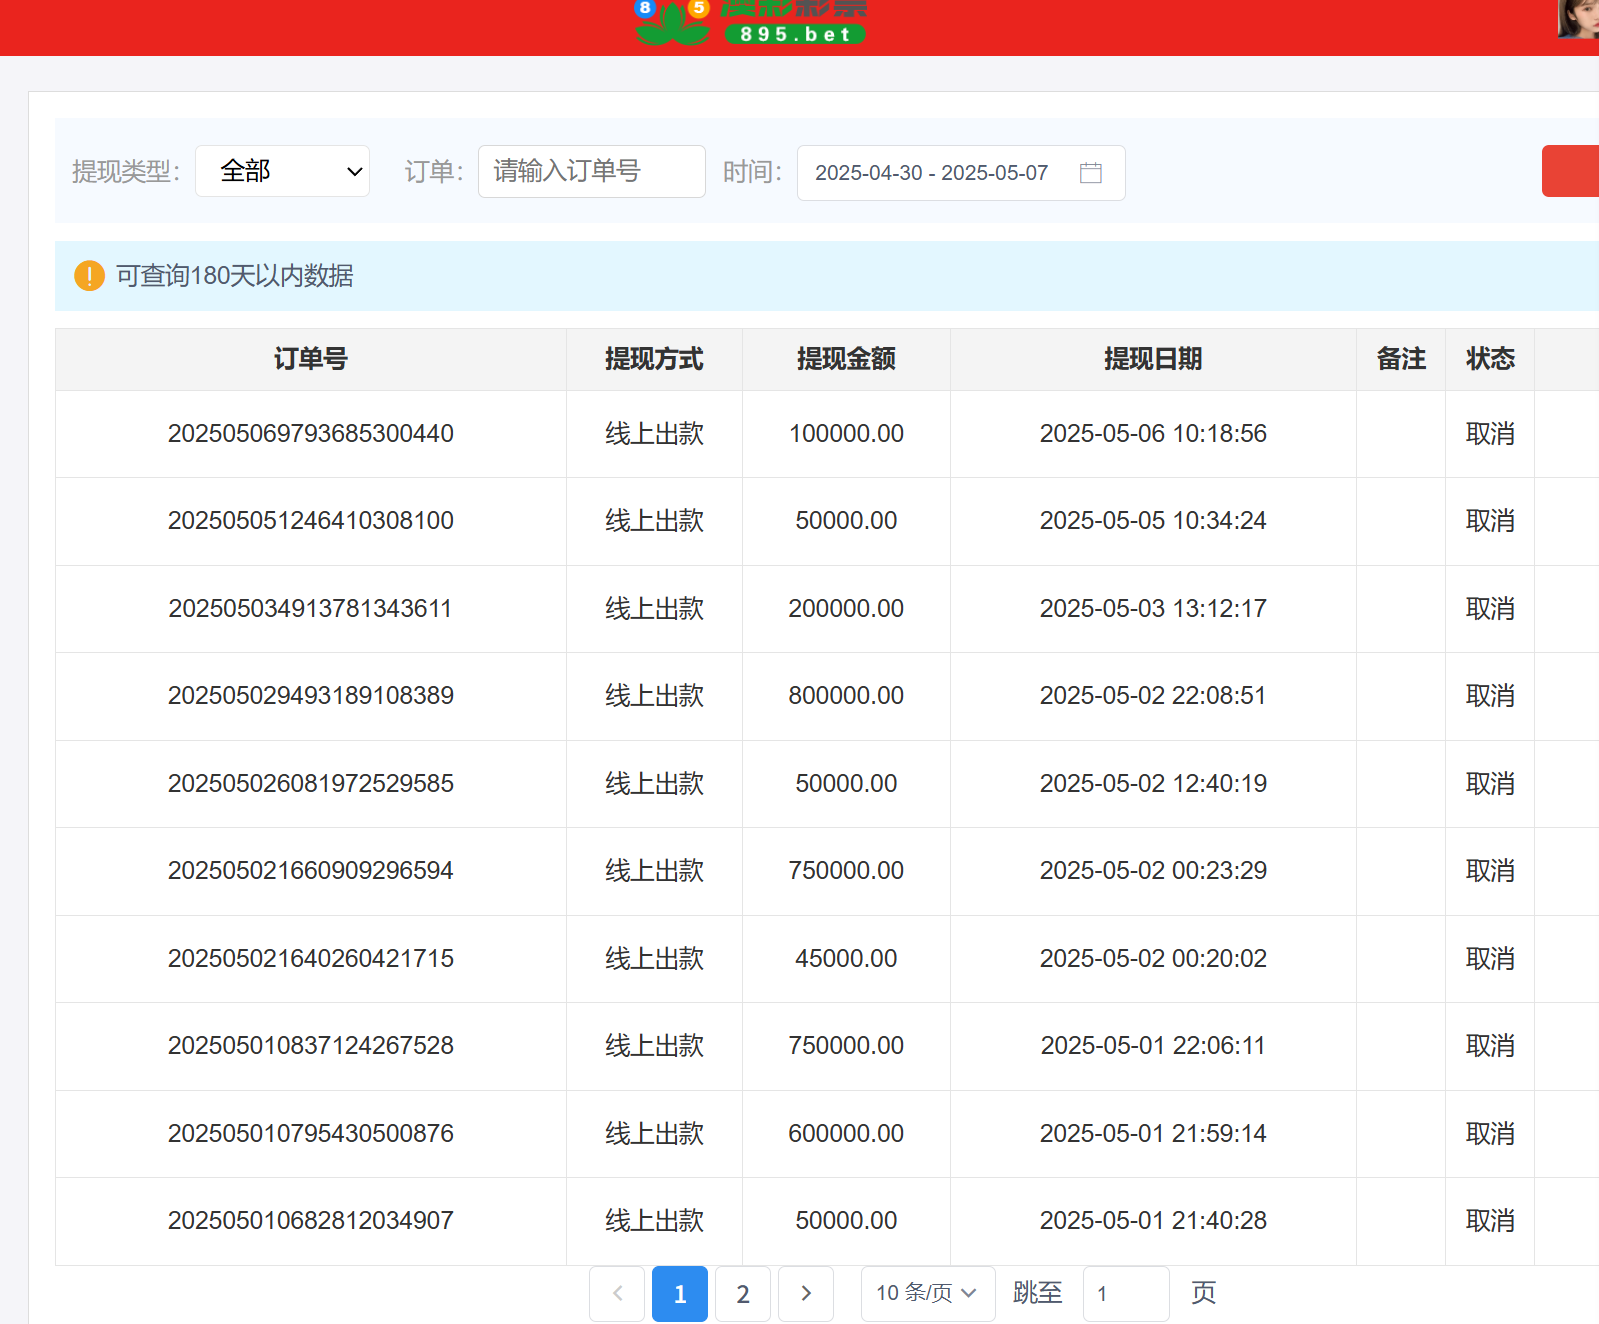Select page 1 in pagination
Viewport: 1599px width, 1324px height.
[x=680, y=1293]
